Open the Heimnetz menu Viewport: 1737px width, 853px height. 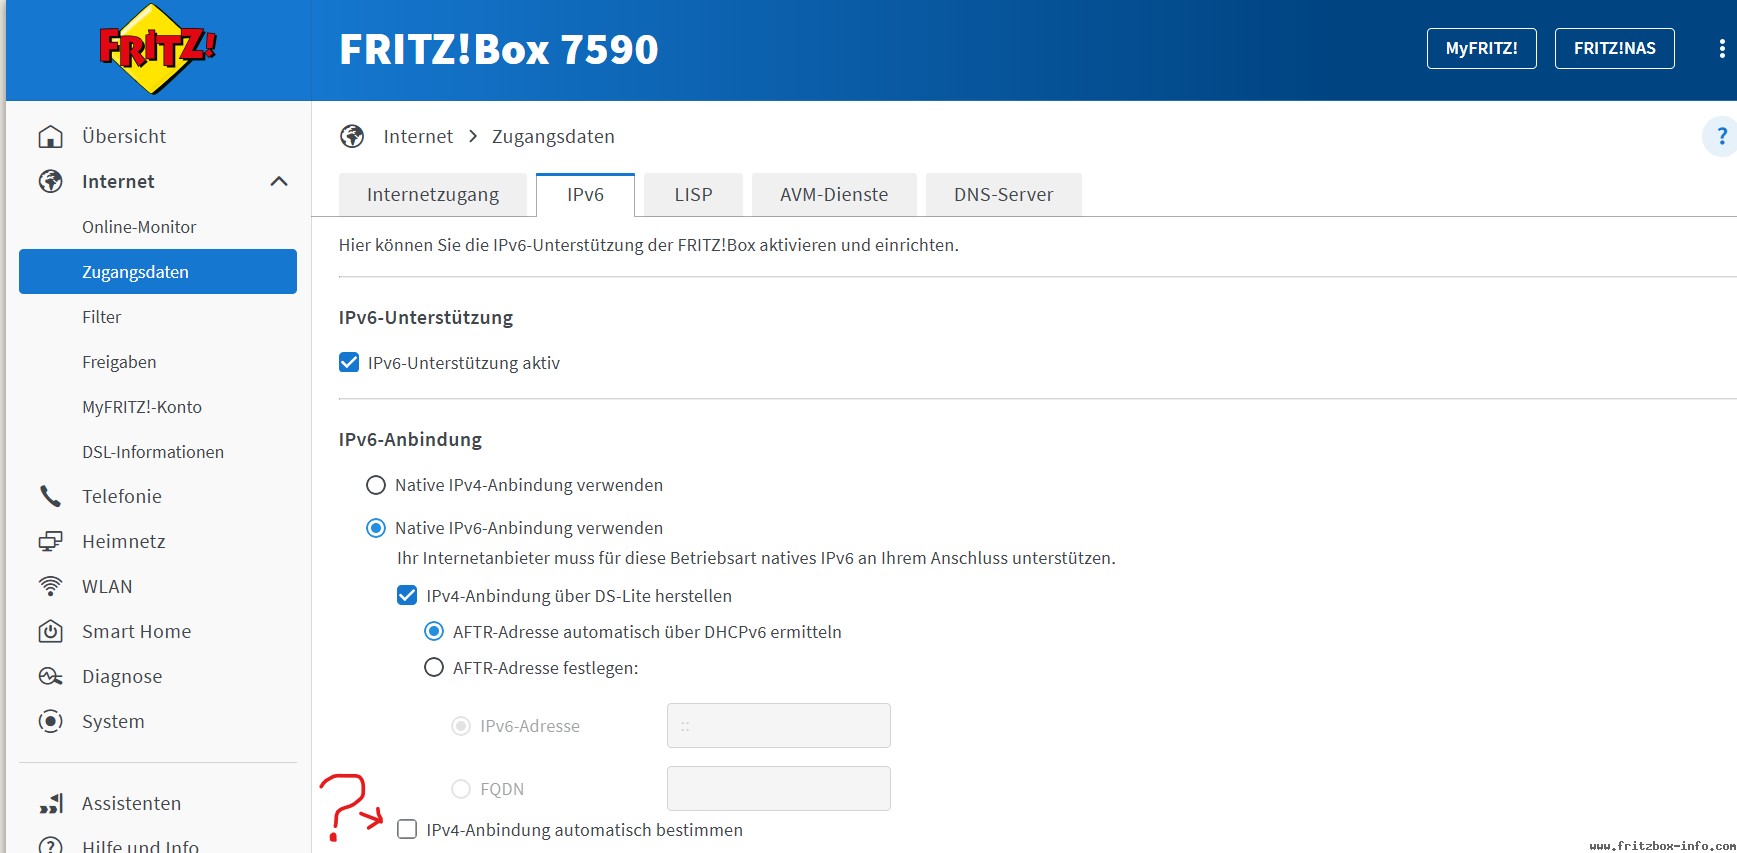pos(124,541)
